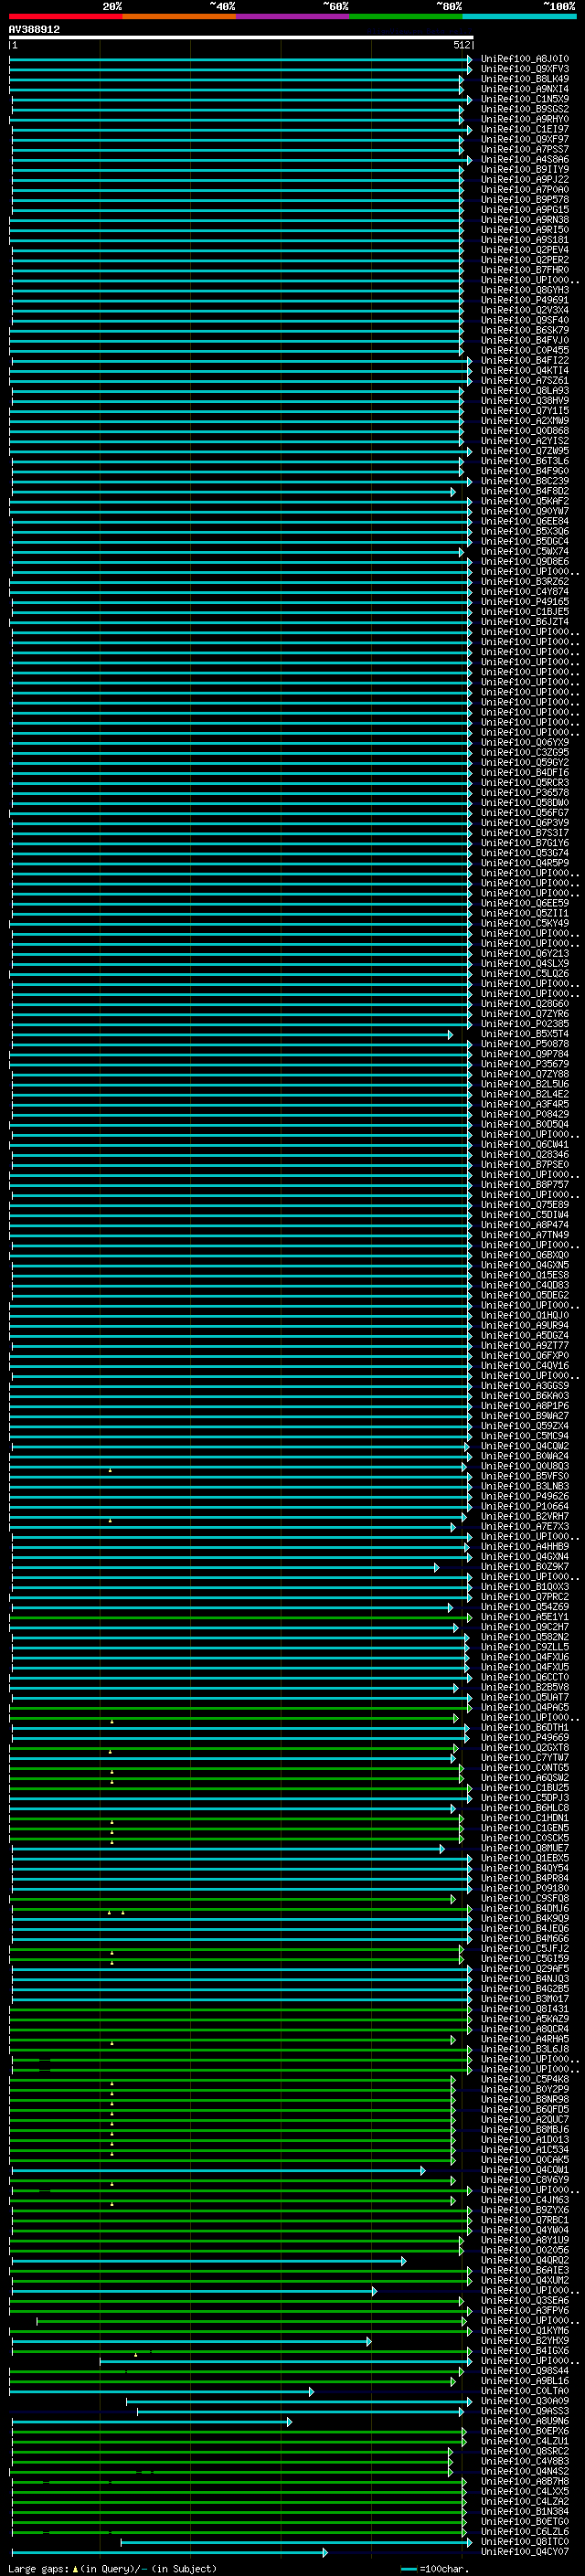
Task: Select UniRef100_A7PSS7 label
Action: (525, 149)
